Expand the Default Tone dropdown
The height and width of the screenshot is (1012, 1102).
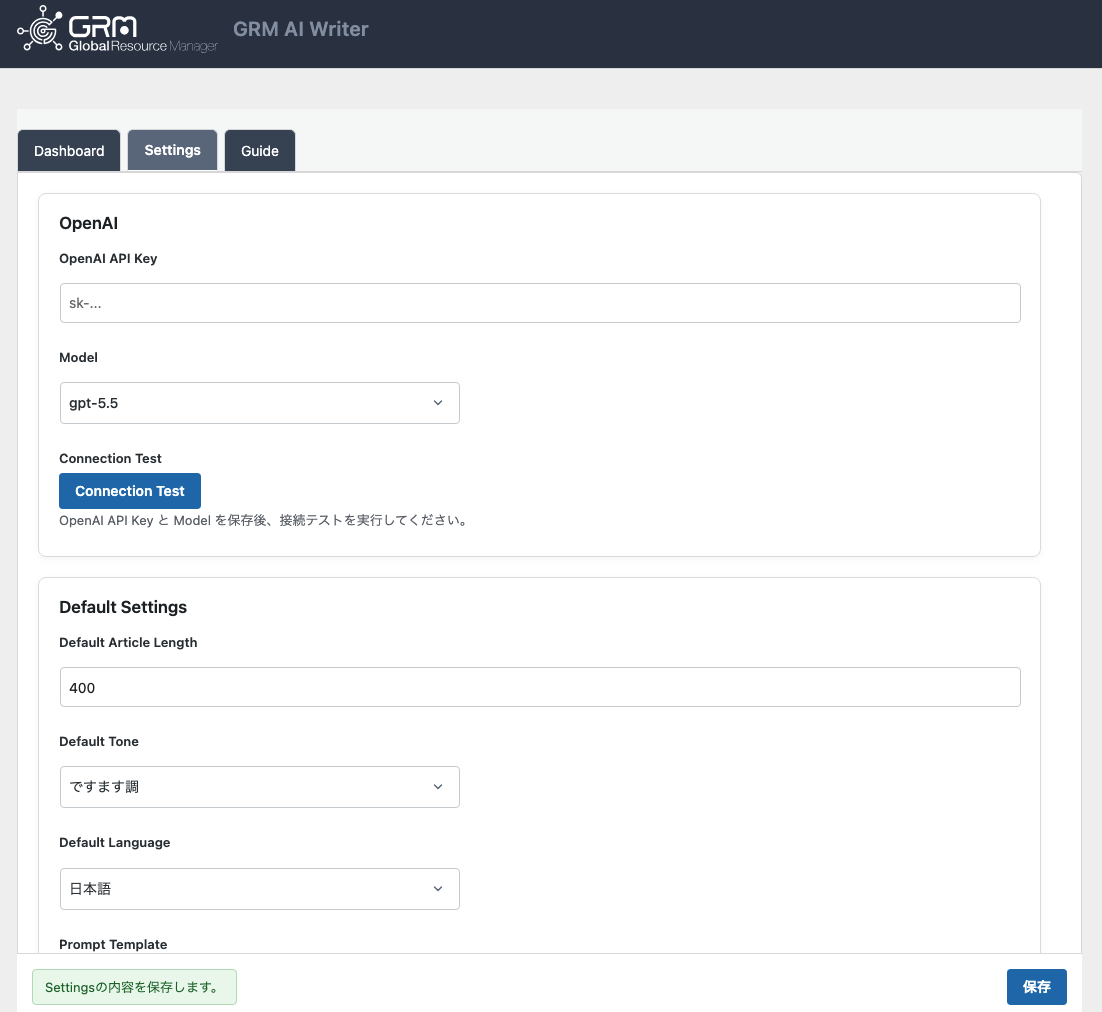259,786
